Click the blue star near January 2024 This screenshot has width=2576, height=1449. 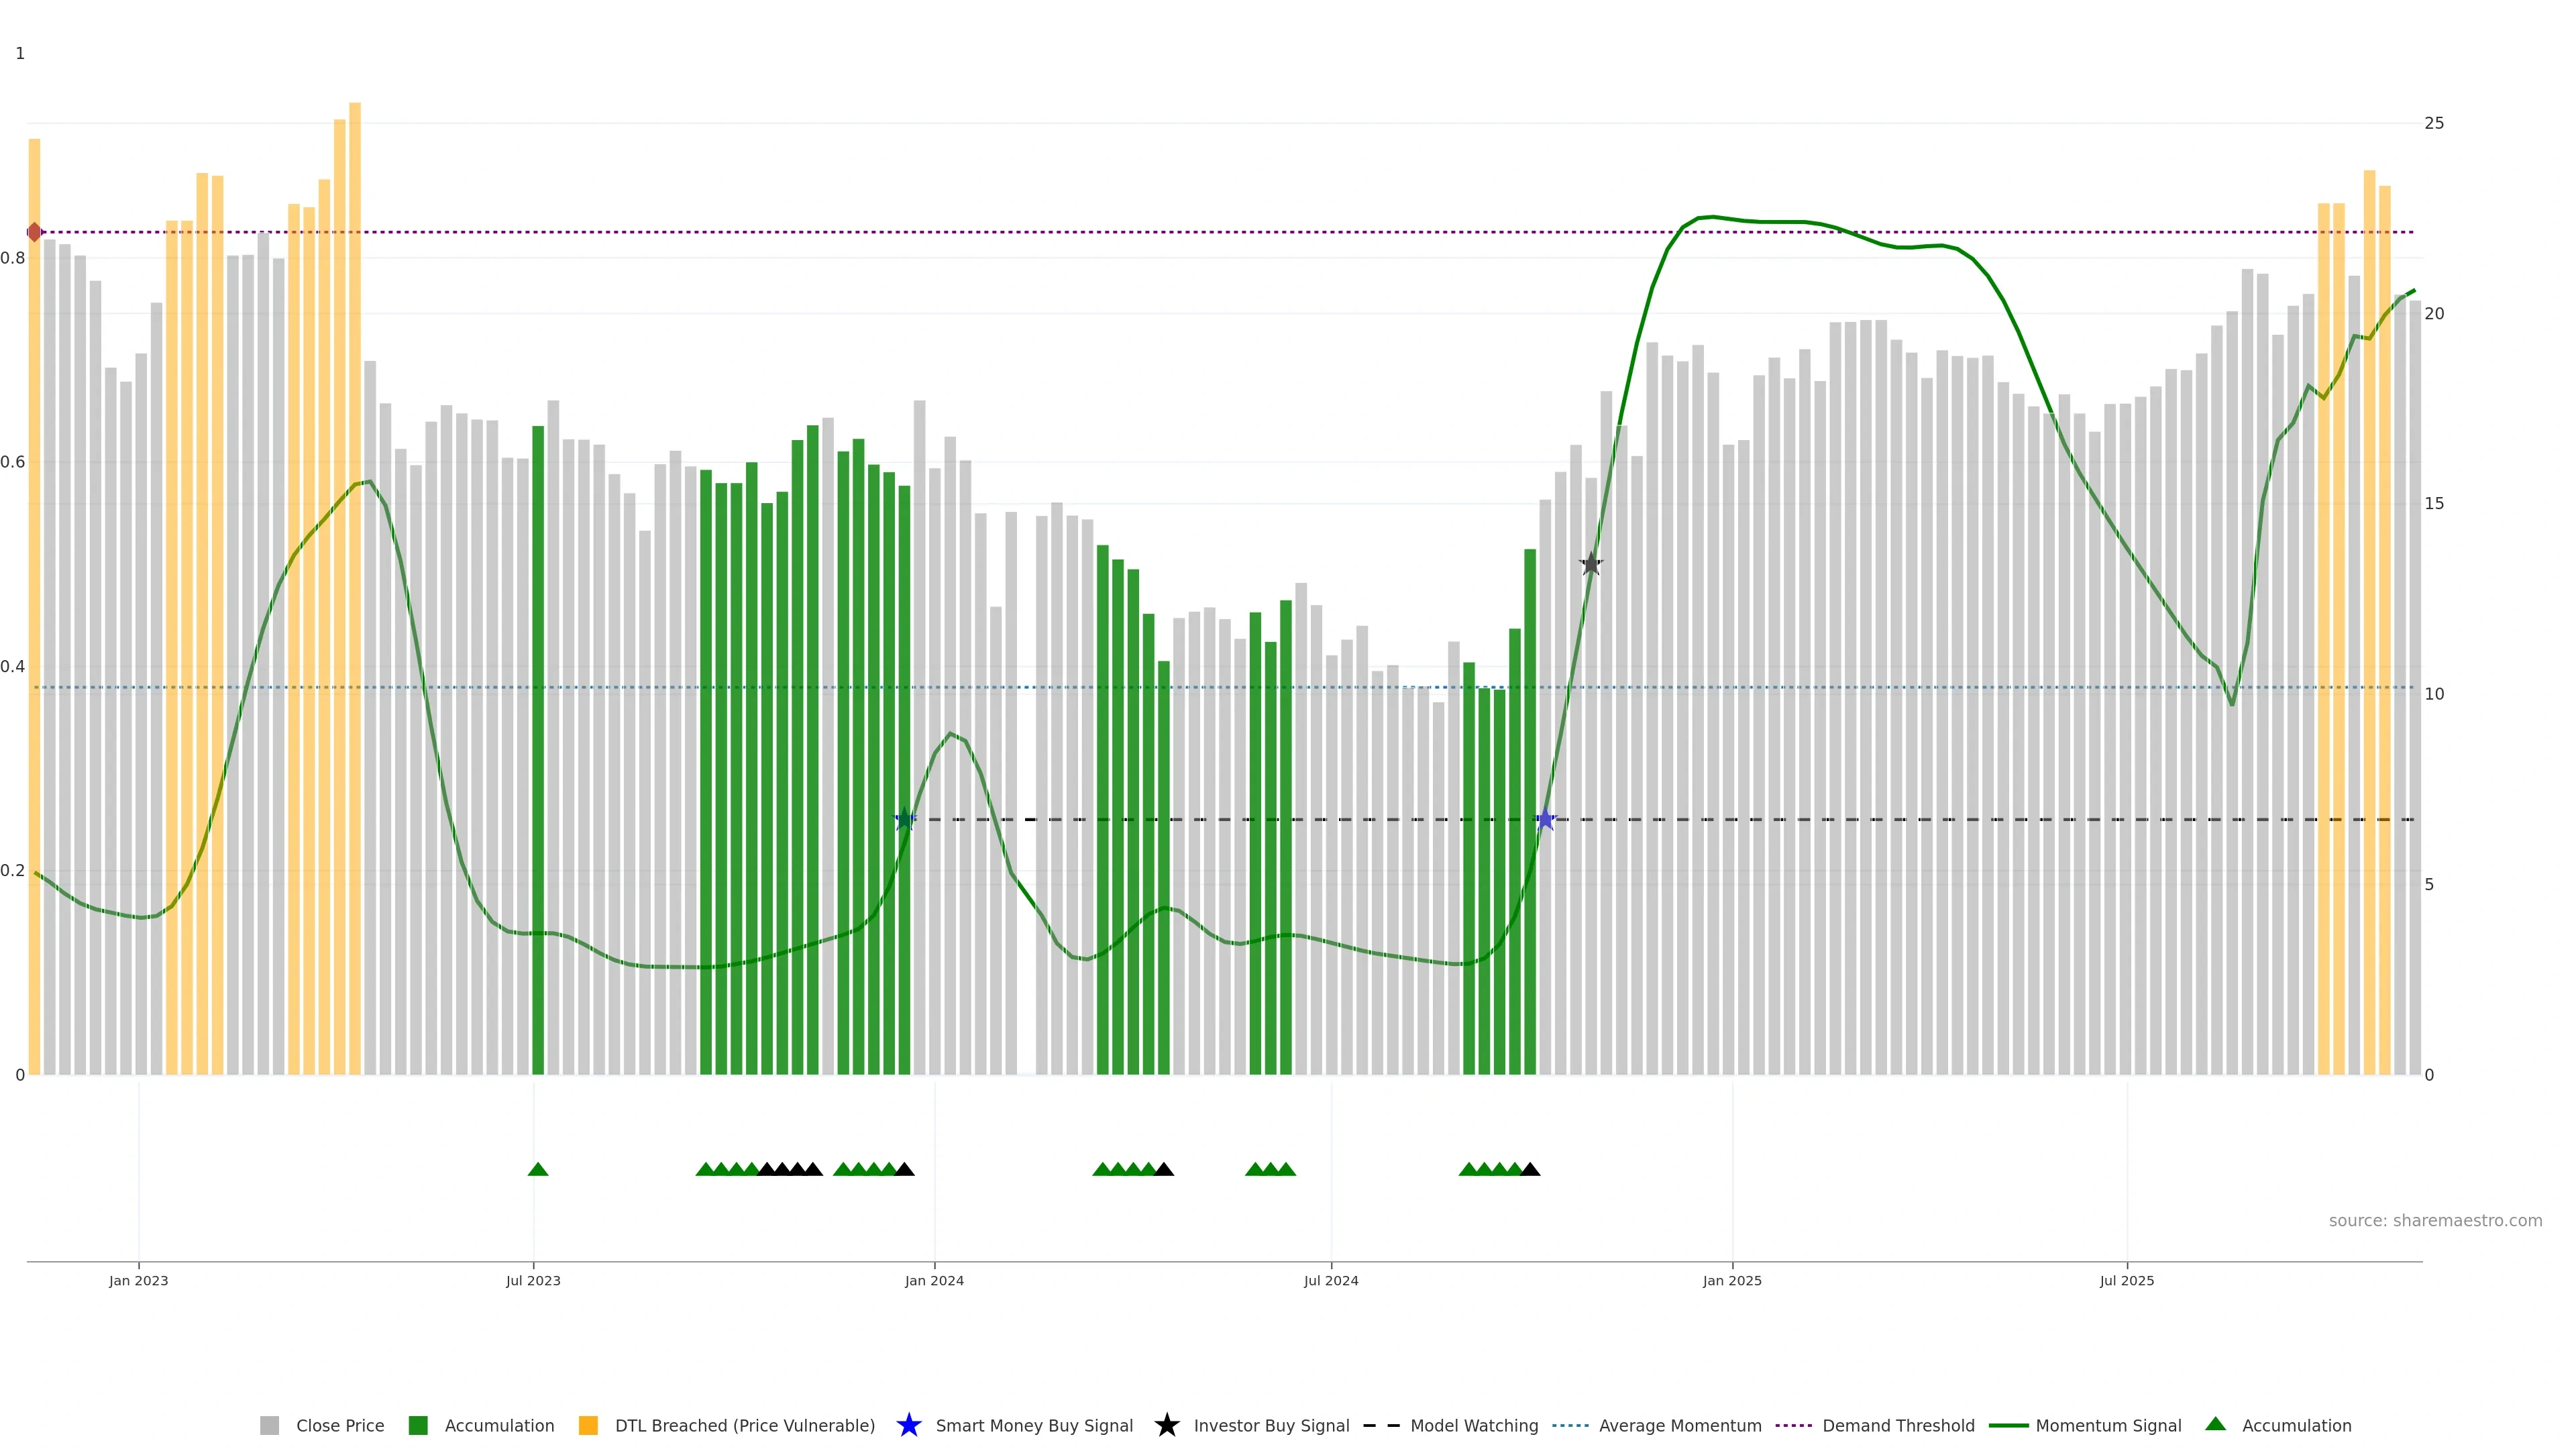[904, 819]
